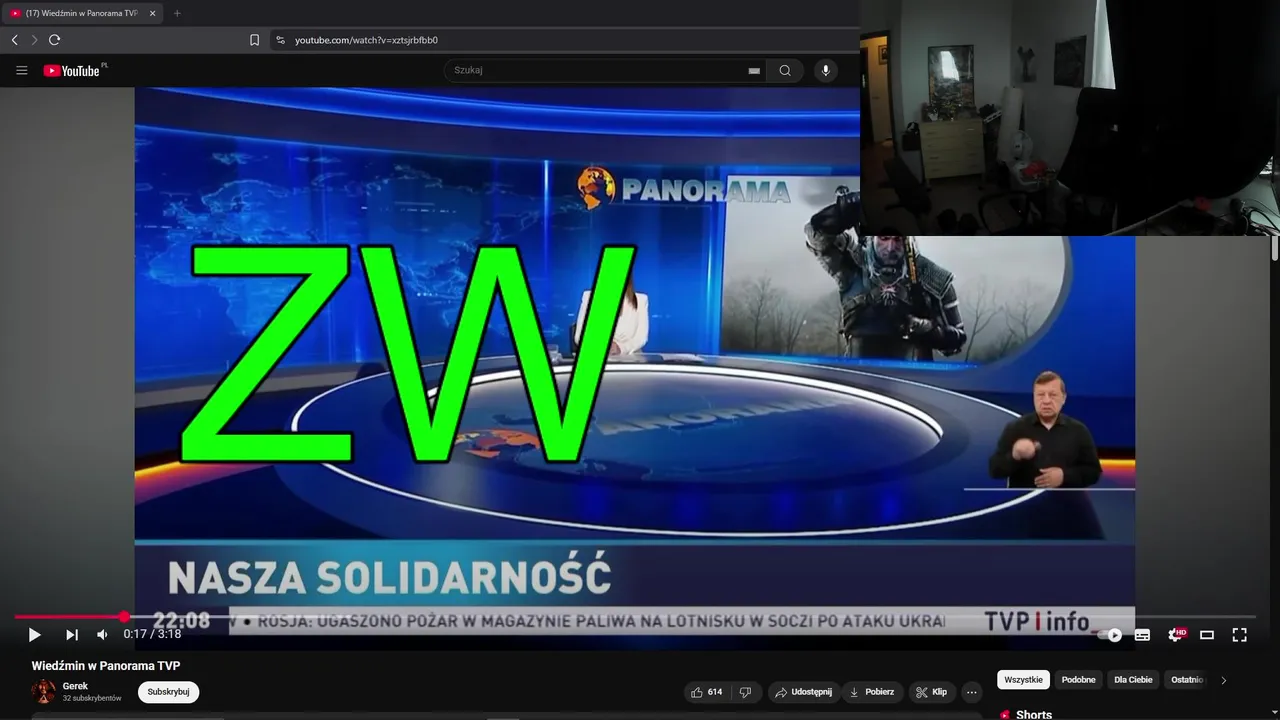Click the Shorts section heading

(x=1033, y=714)
